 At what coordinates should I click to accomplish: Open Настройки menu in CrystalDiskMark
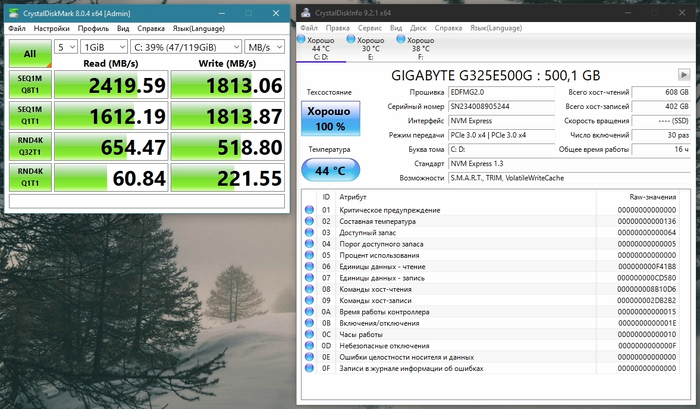pyautogui.click(x=51, y=29)
